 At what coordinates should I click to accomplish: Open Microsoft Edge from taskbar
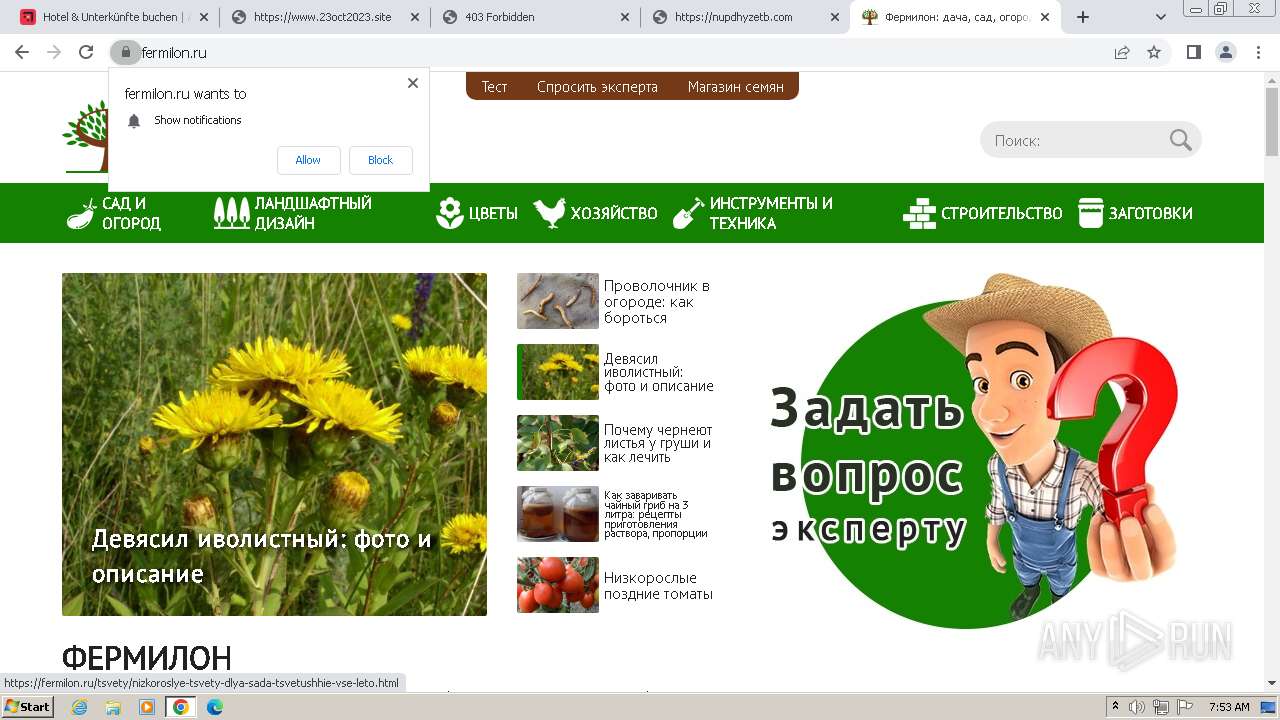click(x=214, y=707)
